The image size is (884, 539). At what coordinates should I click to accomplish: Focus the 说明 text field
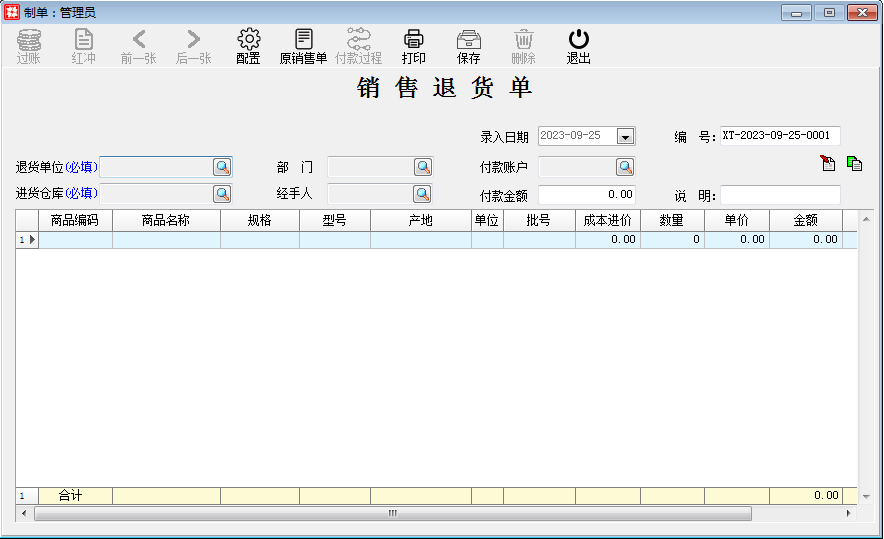(780, 195)
